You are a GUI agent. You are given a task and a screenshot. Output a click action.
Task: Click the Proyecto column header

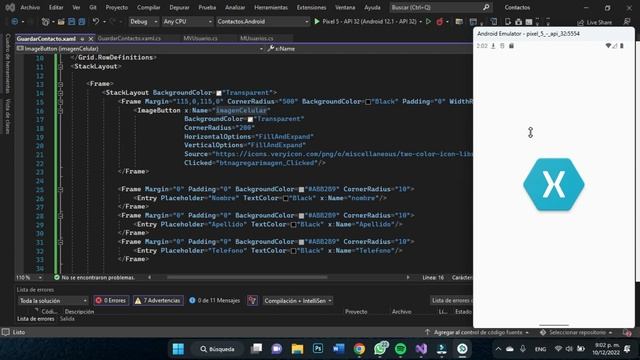coord(356,311)
